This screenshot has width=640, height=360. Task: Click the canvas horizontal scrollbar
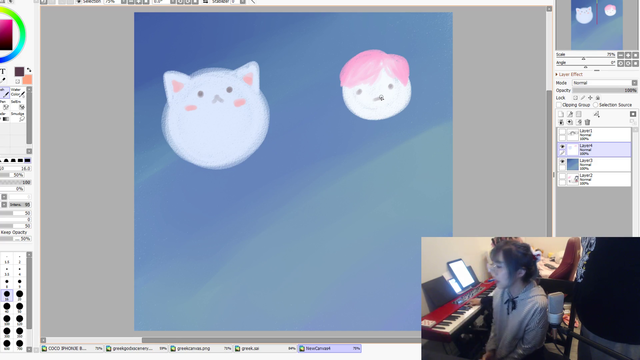(x=281, y=340)
